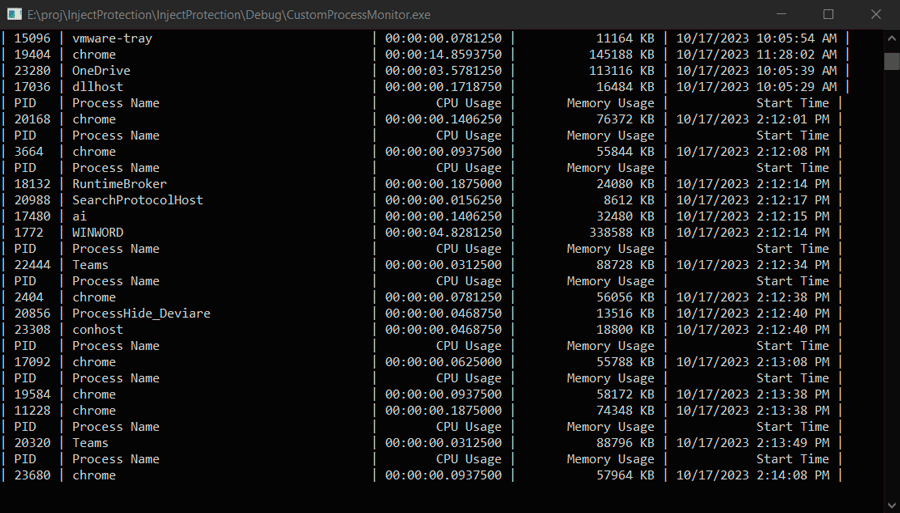
Task: Select PID 17480
Action: coord(32,216)
